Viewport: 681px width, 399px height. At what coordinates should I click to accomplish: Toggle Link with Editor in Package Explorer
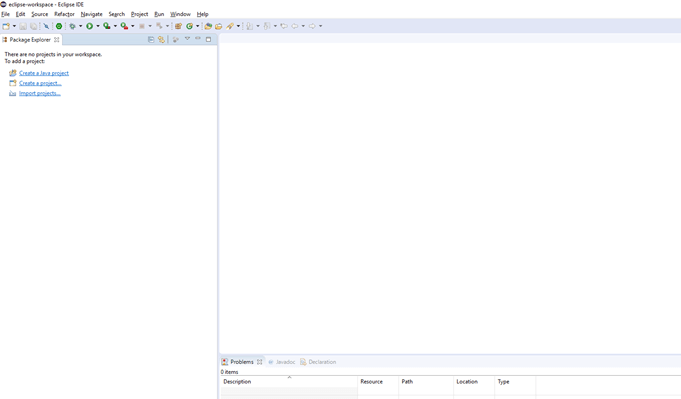162,40
